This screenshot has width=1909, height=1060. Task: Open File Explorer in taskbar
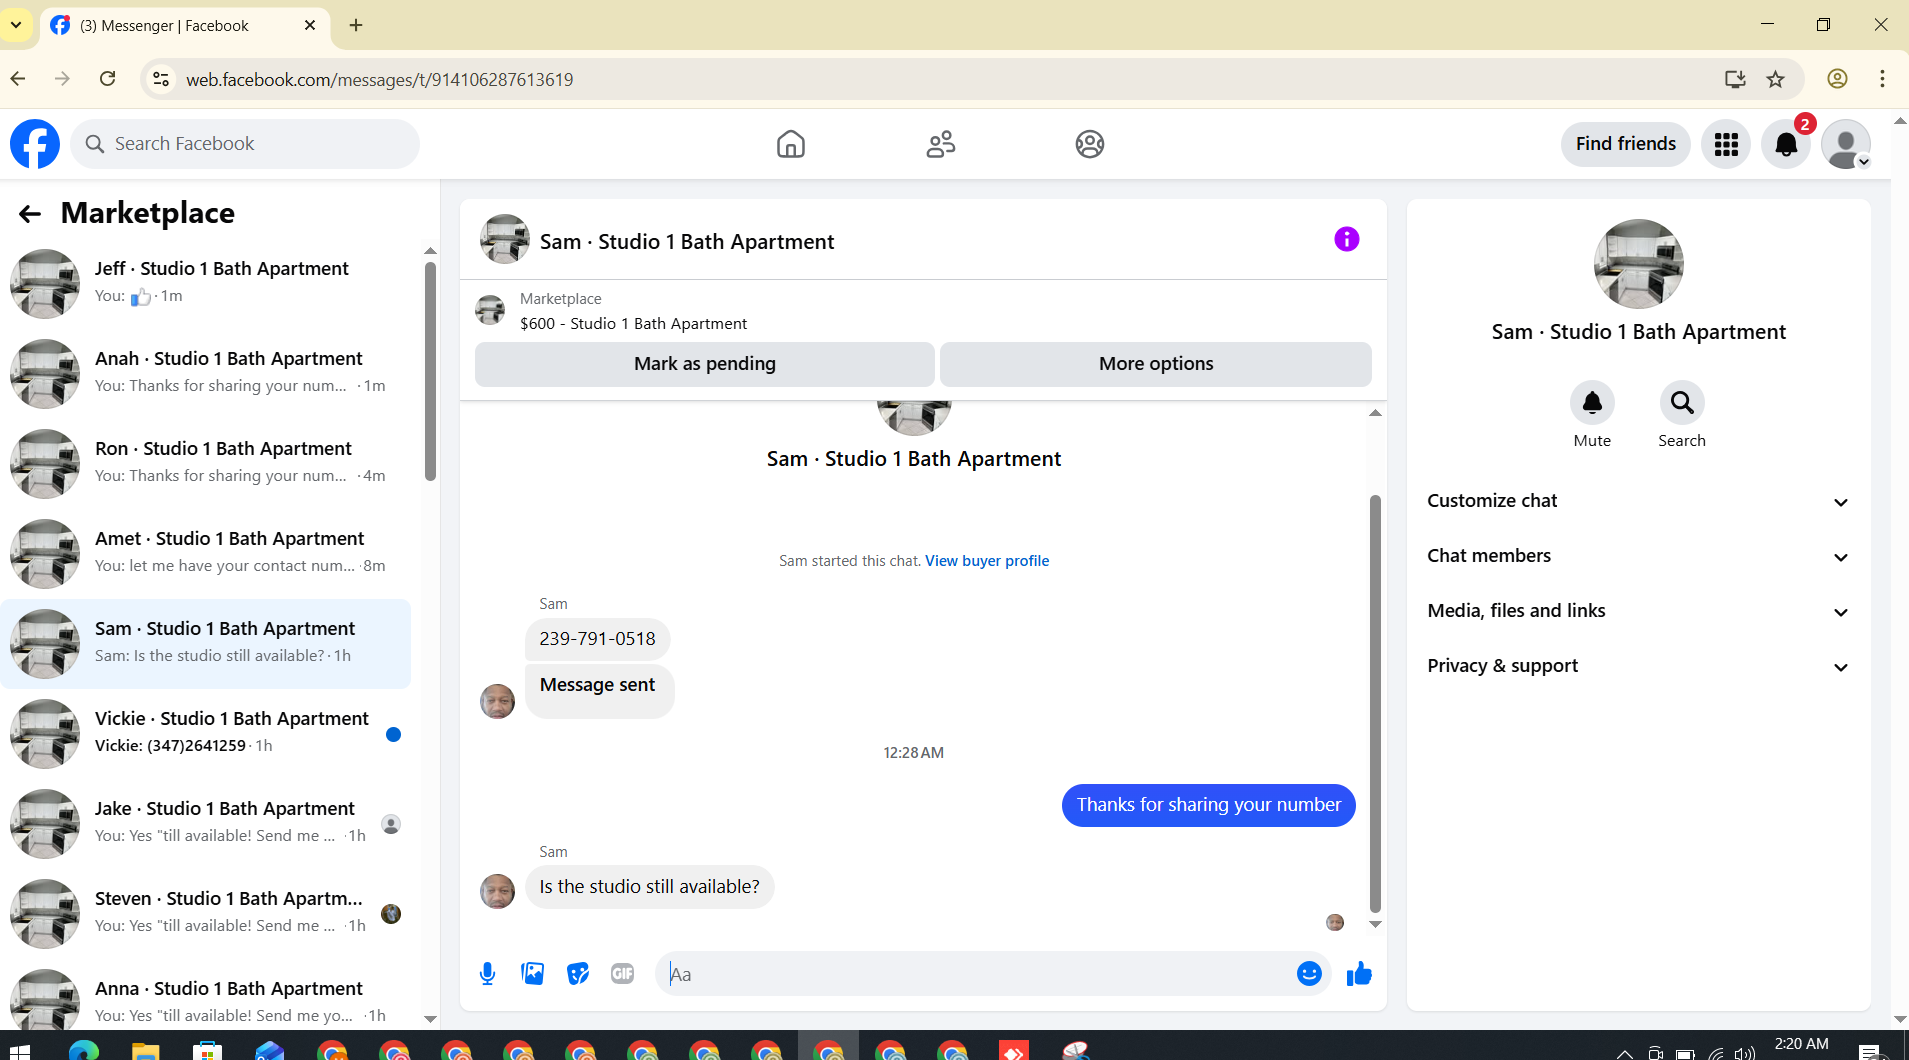[145, 1051]
